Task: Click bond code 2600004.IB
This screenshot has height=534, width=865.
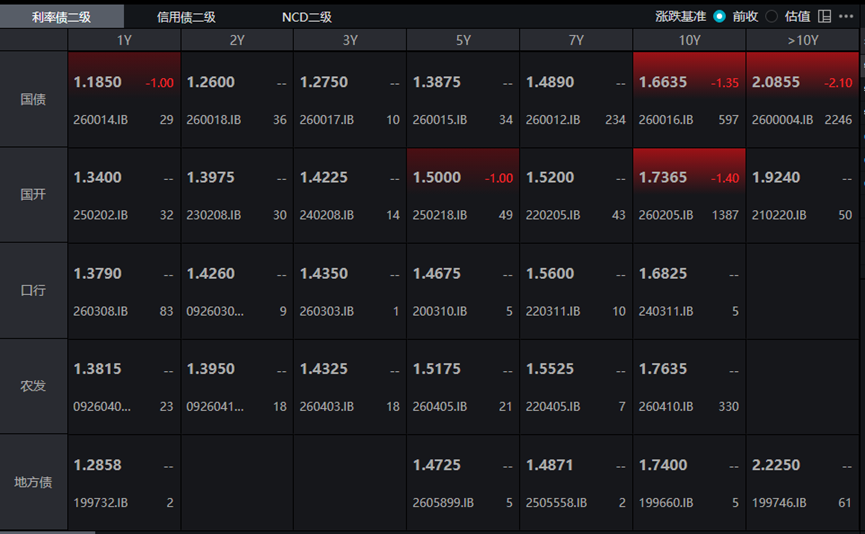Action: click(x=782, y=120)
